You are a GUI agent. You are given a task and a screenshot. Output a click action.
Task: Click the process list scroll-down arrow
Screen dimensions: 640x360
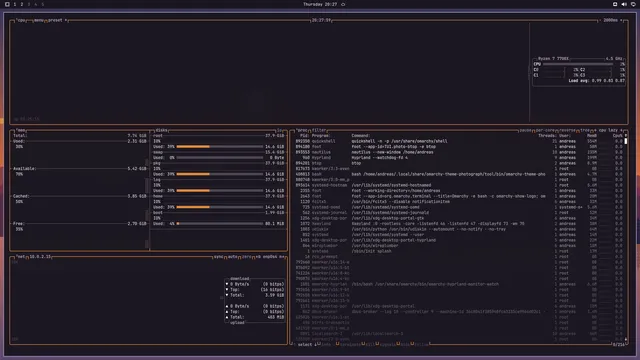pyautogui.click(x=626, y=339)
